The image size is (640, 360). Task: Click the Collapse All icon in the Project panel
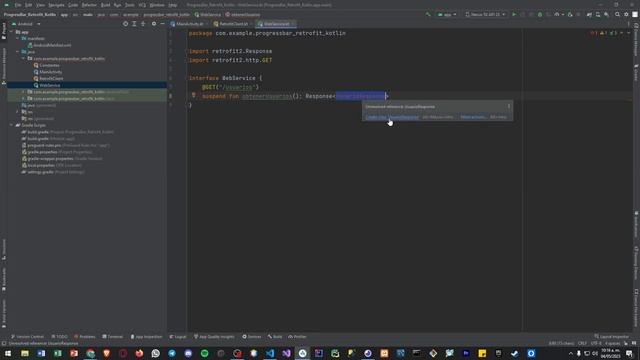pos(143,24)
